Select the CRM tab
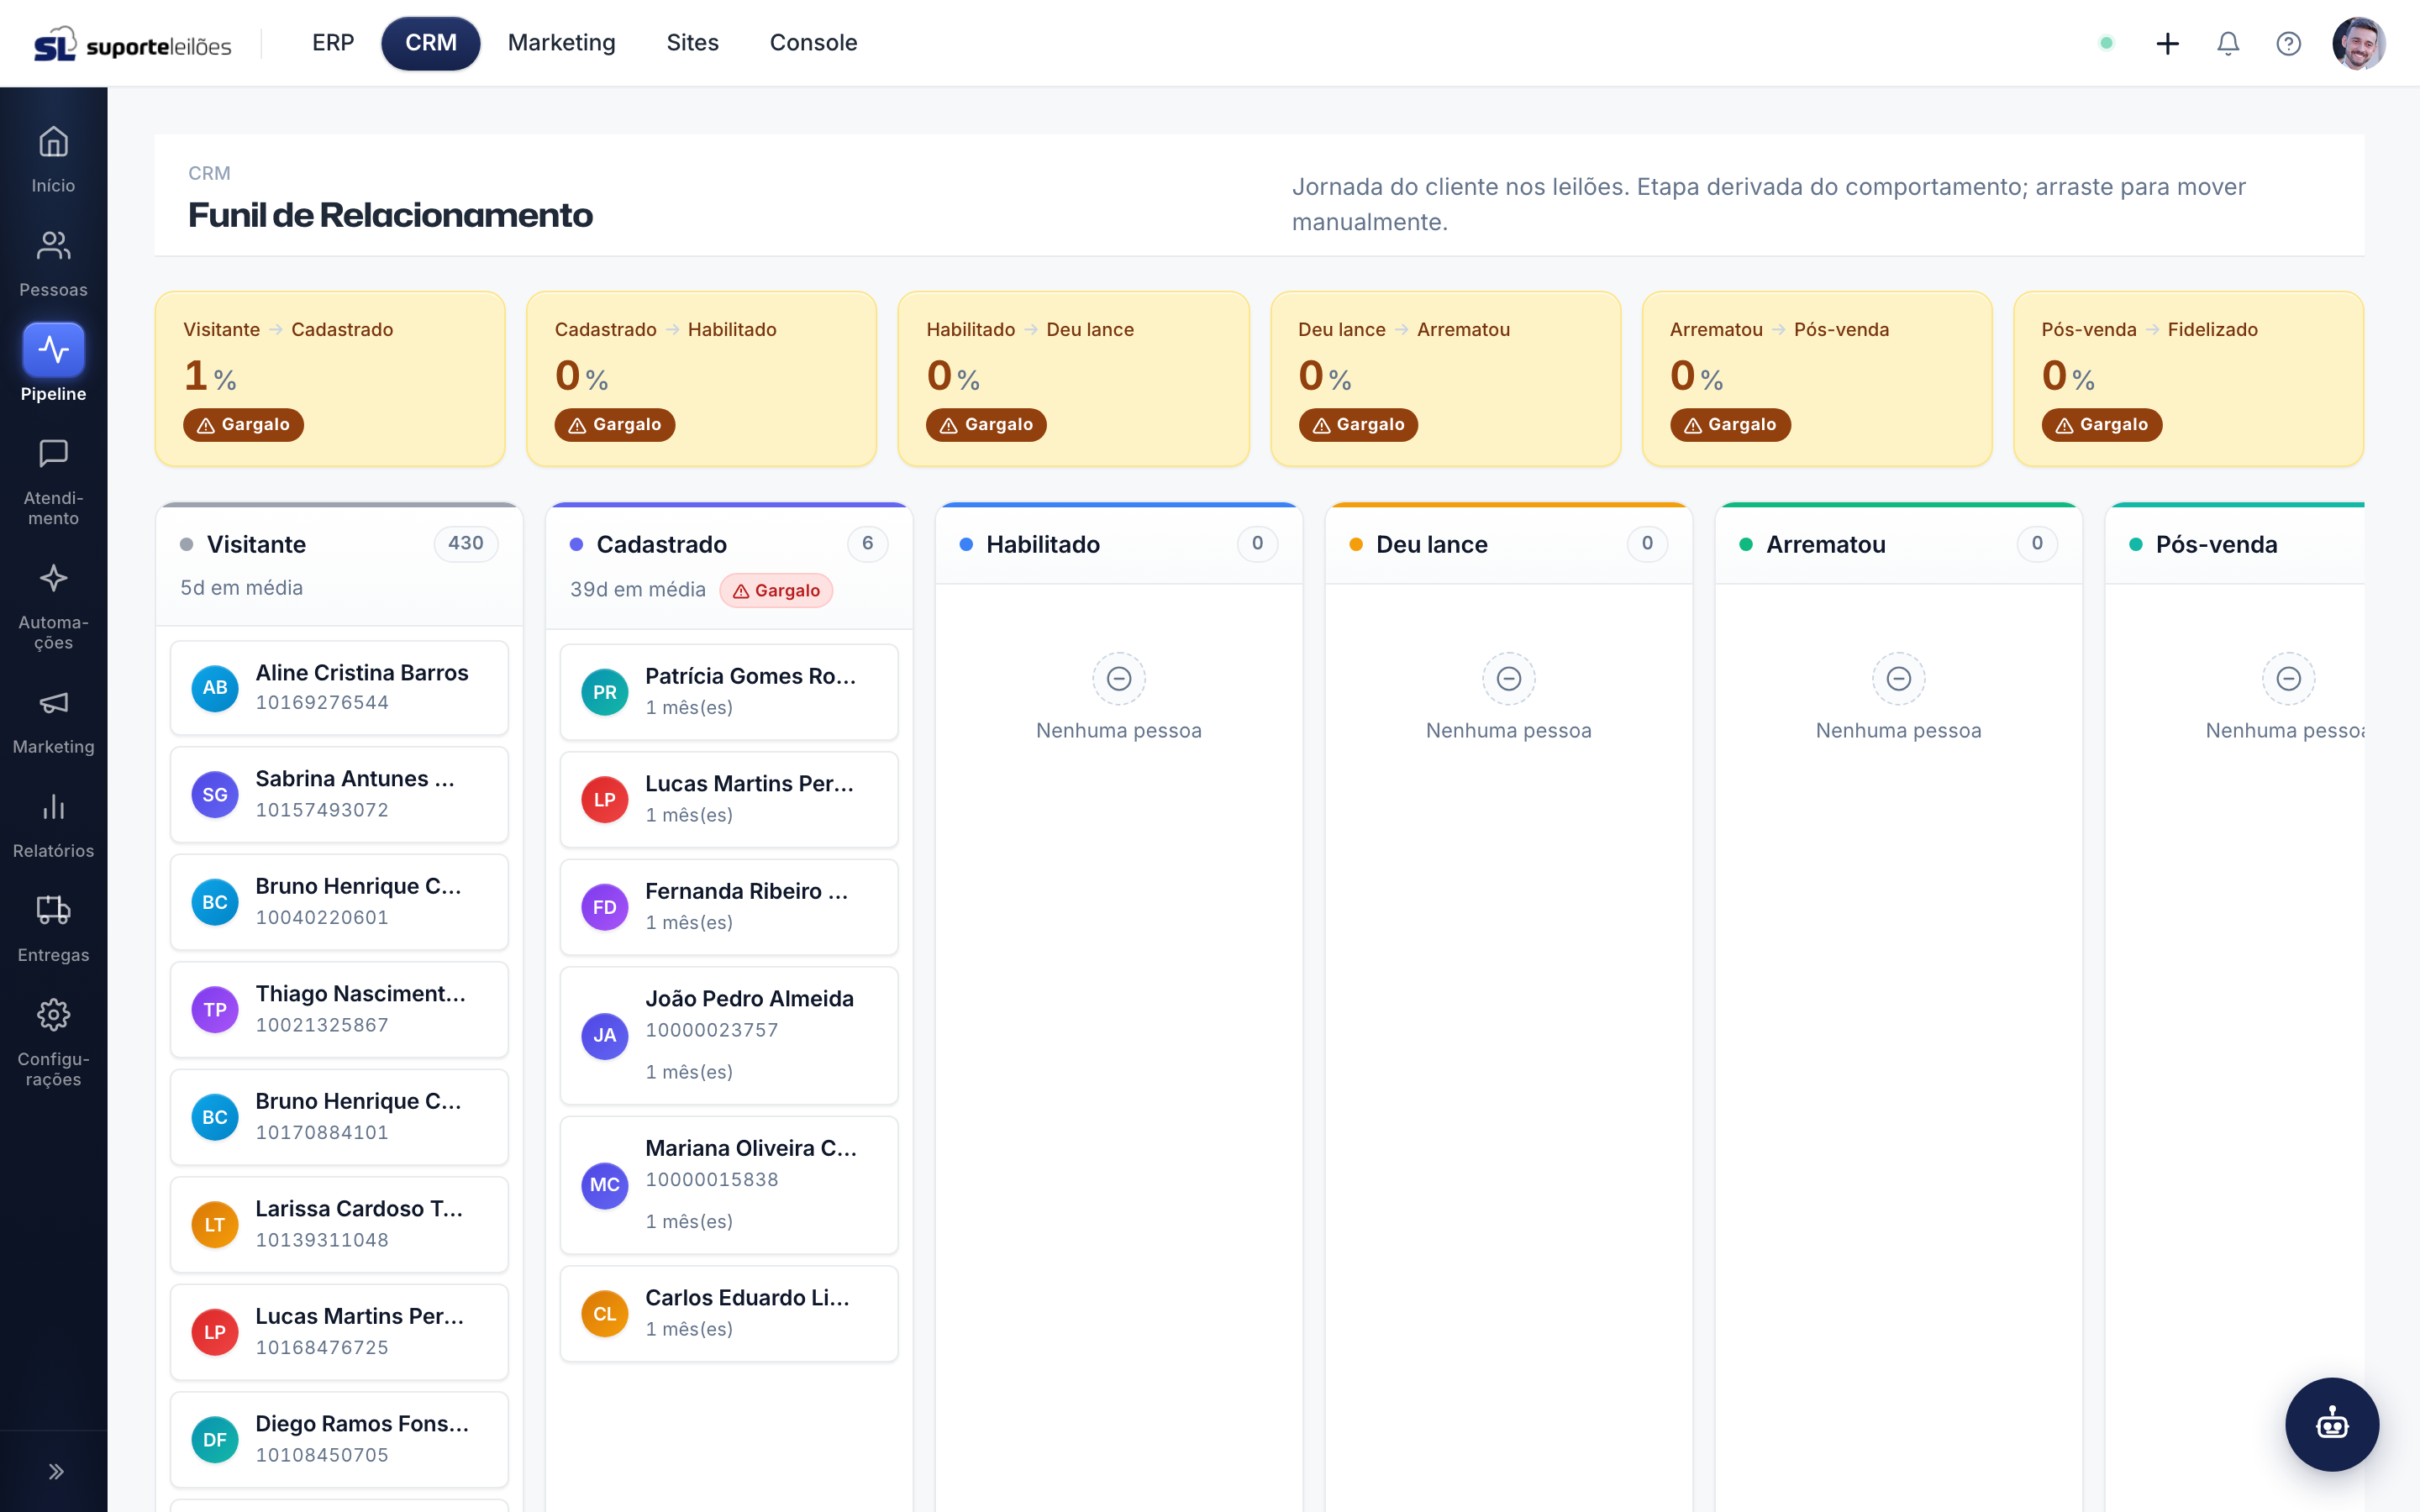This screenshot has height=1512, width=2420. (431, 43)
